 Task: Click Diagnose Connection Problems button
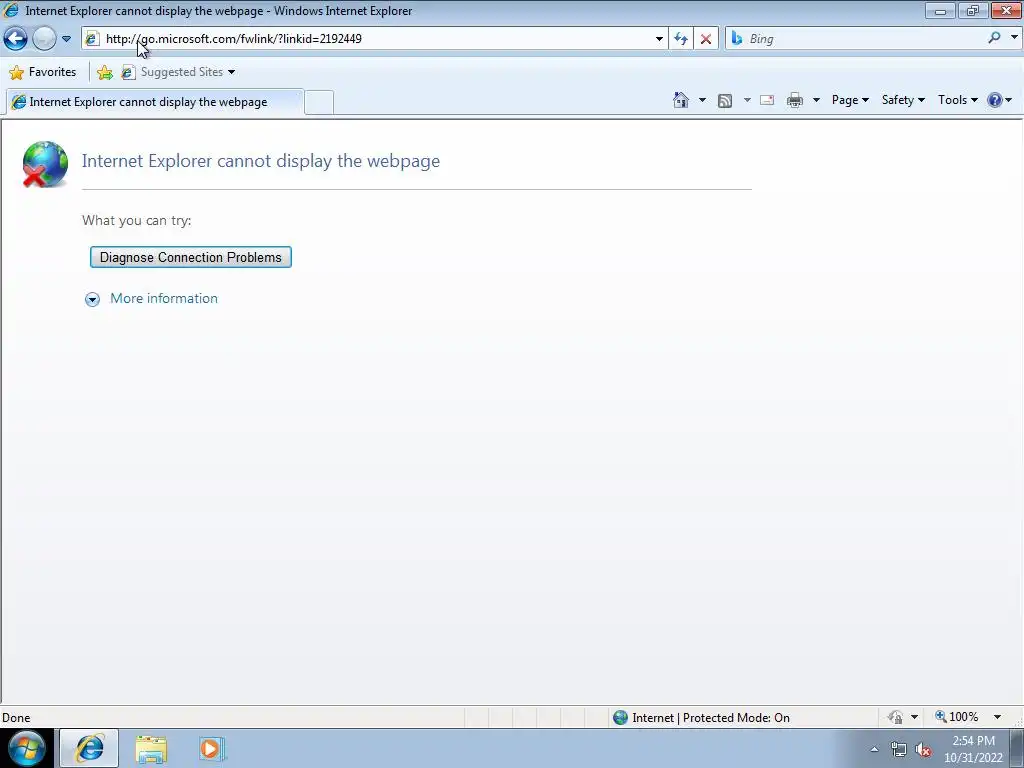pyautogui.click(x=191, y=257)
